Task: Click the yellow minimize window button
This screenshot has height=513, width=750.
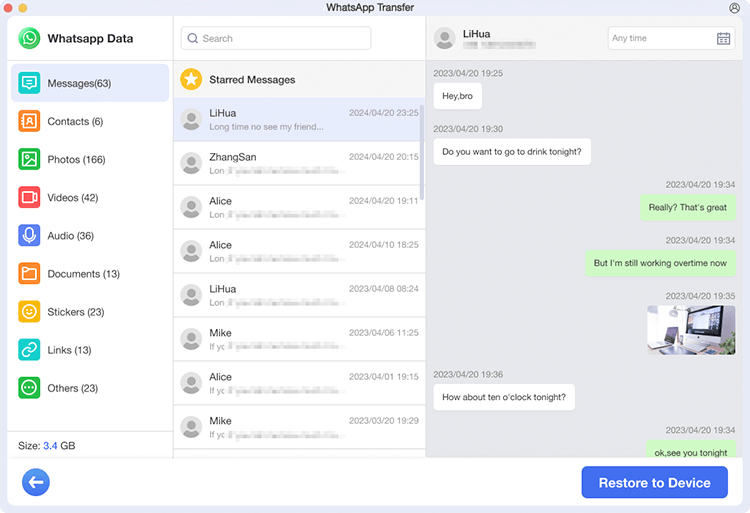Action: pyautogui.click(x=22, y=8)
